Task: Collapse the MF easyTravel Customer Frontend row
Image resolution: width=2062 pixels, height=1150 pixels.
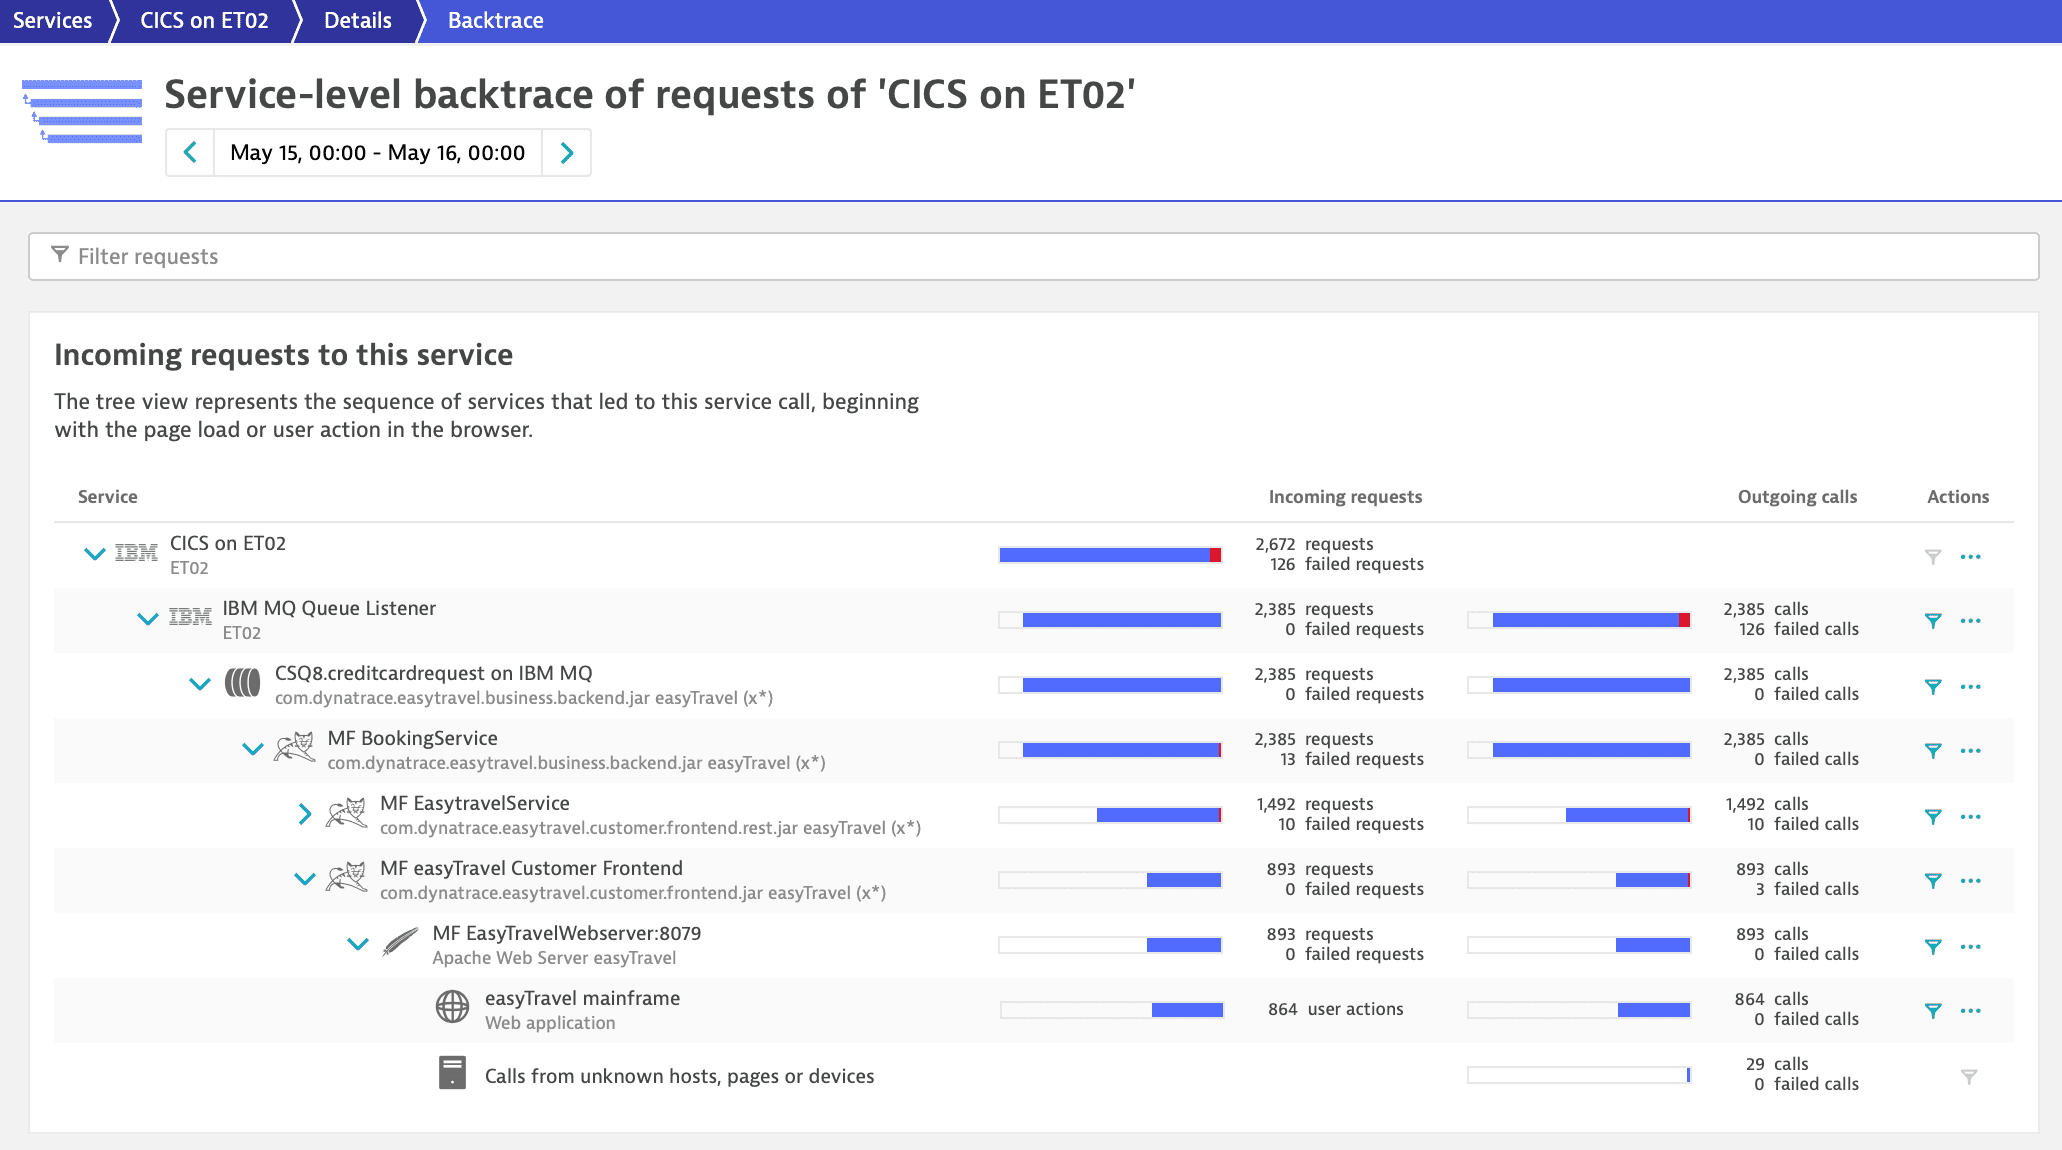Action: (305, 879)
